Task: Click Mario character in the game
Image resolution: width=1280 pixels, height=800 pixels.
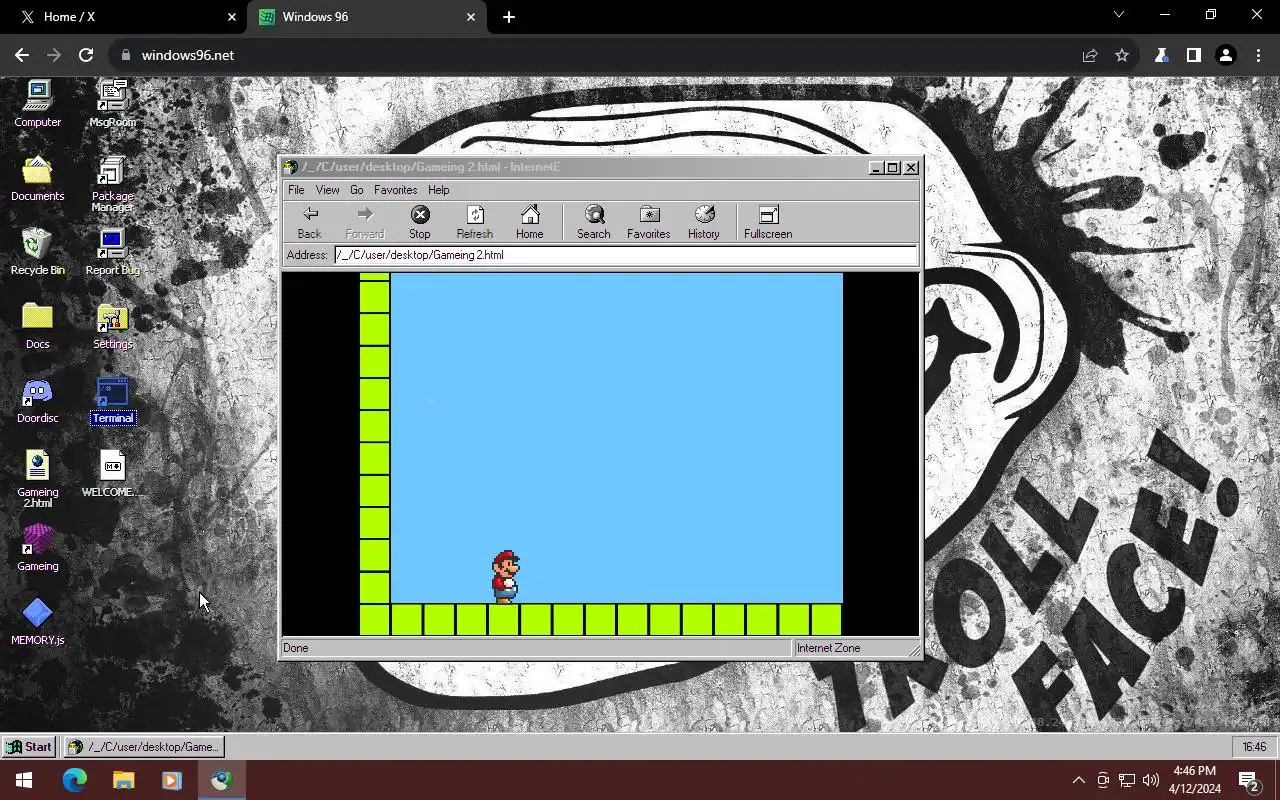Action: point(505,577)
